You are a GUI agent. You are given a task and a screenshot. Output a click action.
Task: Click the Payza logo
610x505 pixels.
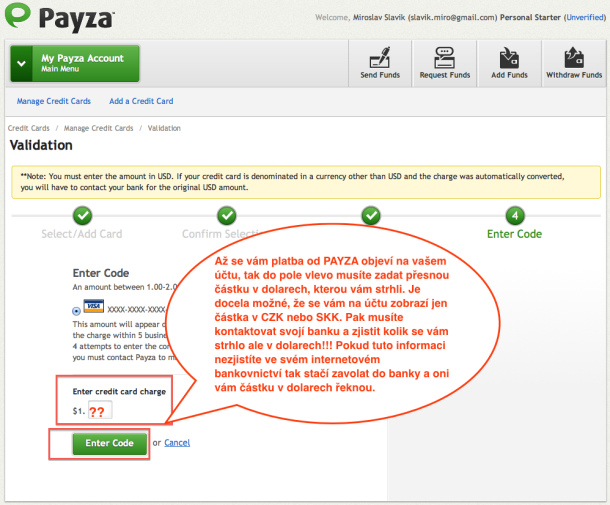tap(59, 17)
